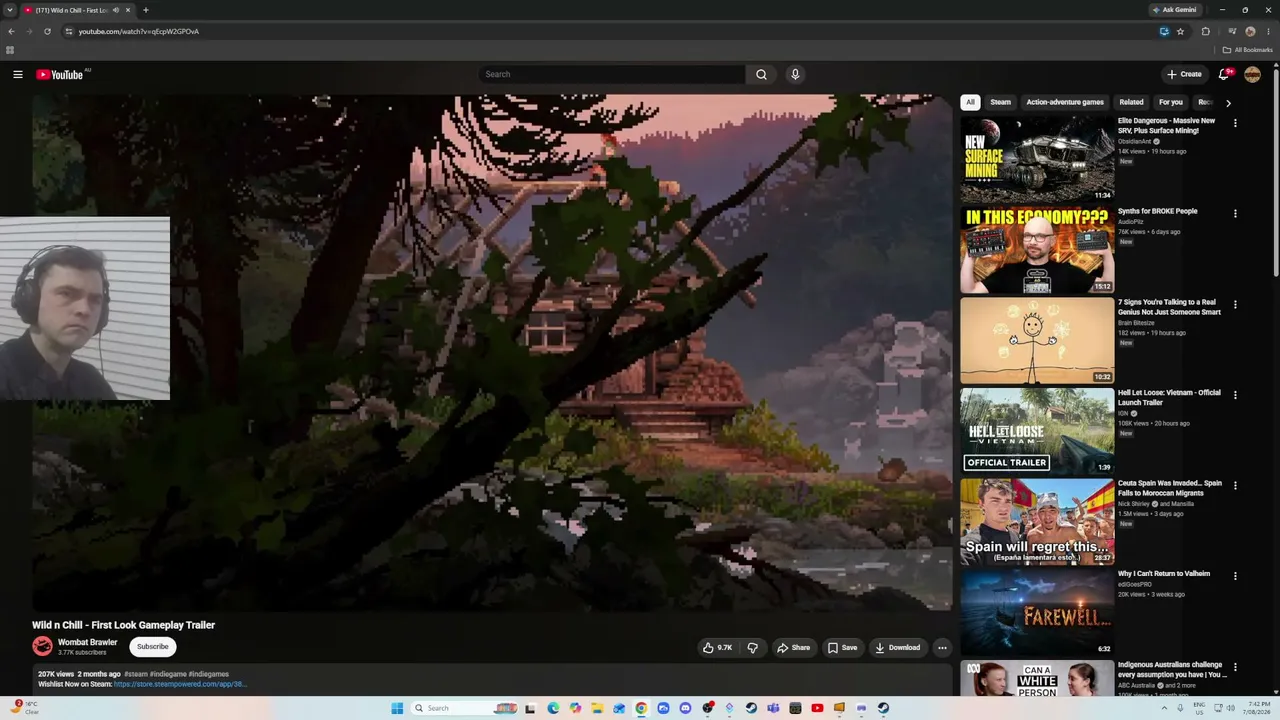Image resolution: width=1280 pixels, height=720 pixels.
Task: Go back to the previous page
Action: point(11,31)
